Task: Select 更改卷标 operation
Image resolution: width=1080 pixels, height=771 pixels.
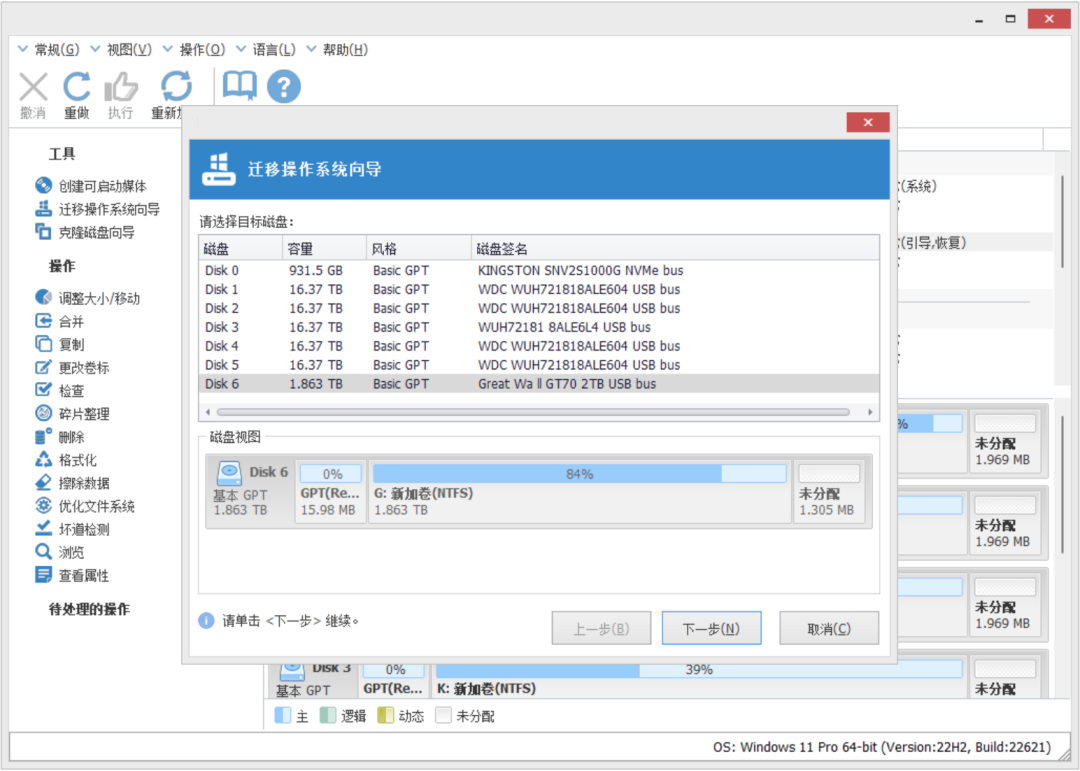Action: pos(72,367)
